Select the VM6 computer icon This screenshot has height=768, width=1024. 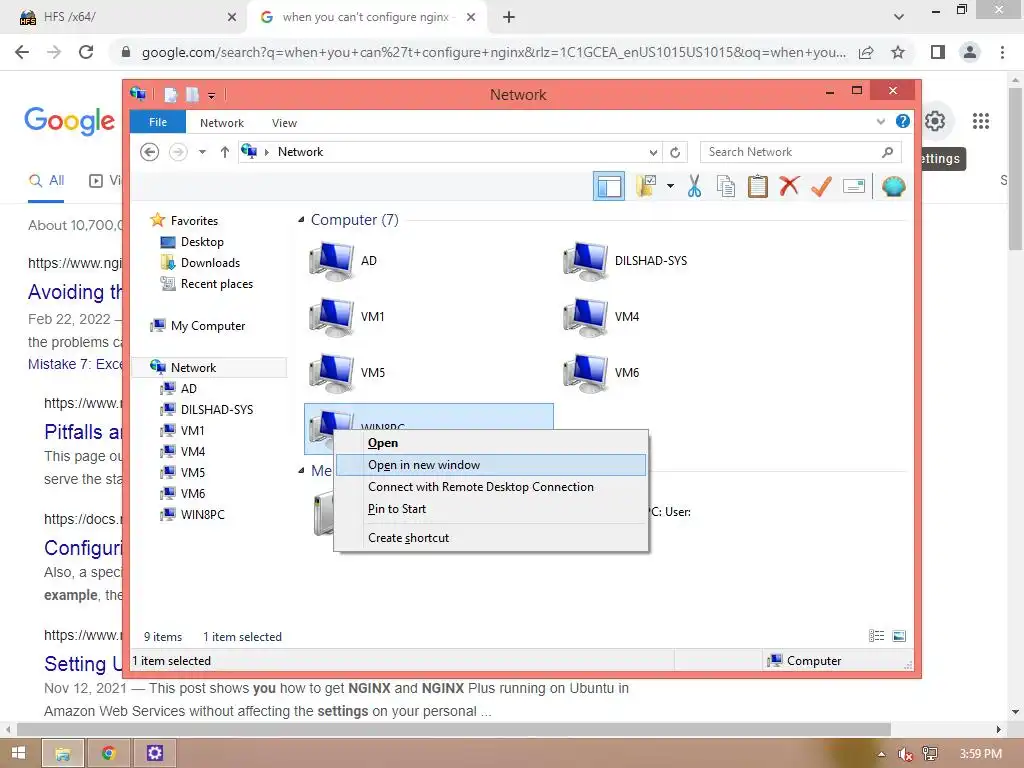click(x=586, y=373)
